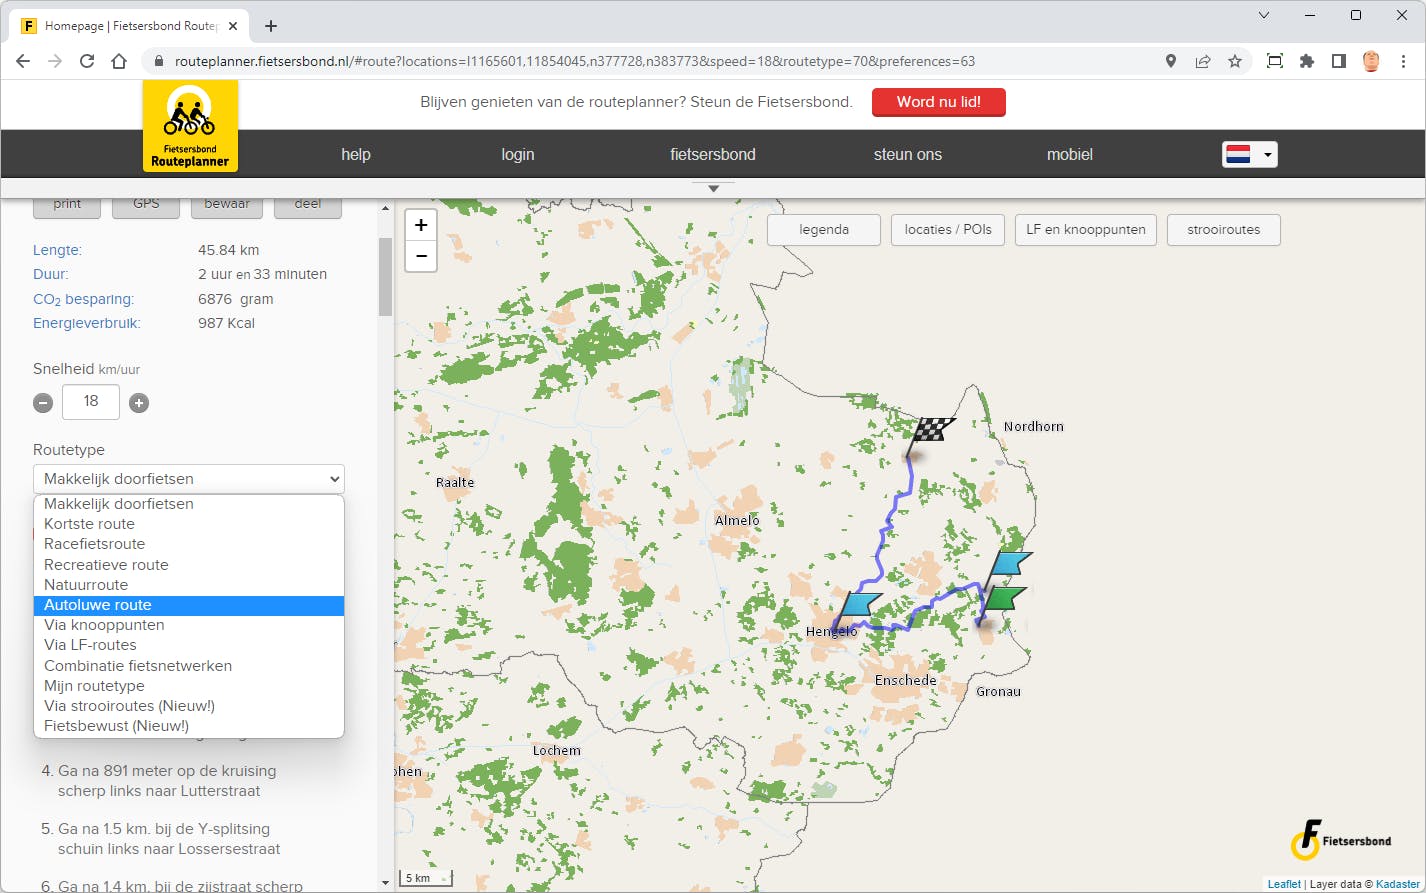Image resolution: width=1426 pixels, height=893 pixels.
Task: Open the Leaflet attribution link
Action: pos(1284,884)
